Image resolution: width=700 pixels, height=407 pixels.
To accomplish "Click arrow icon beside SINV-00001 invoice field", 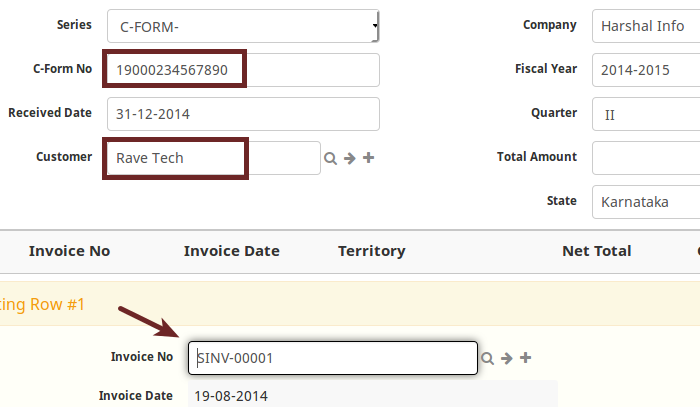I will coord(506,358).
